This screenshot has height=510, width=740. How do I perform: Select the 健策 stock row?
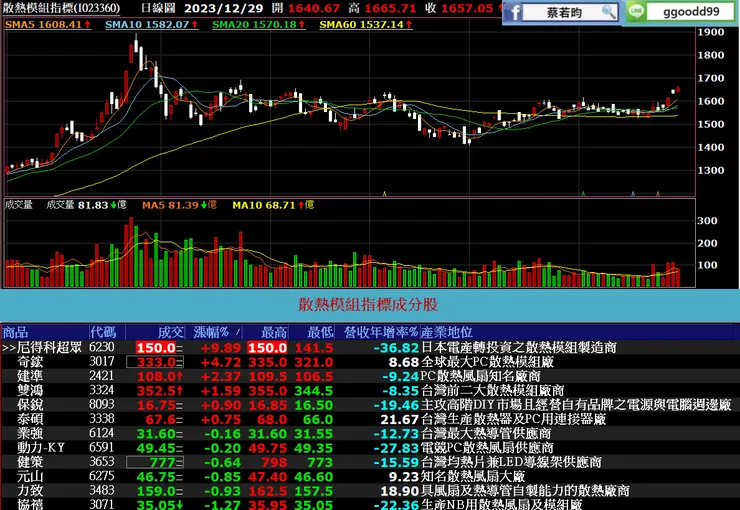[x=370, y=462]
